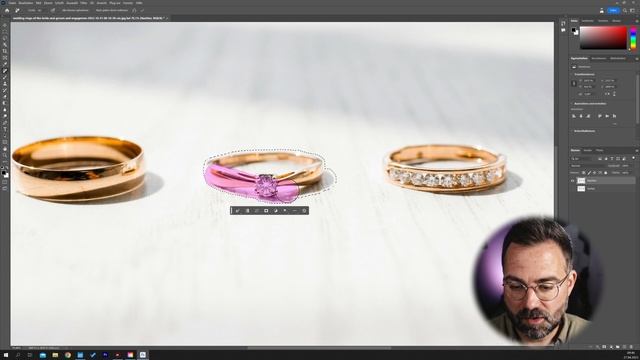Click the rotation angle input field
This screenshot has width=640, height=360.
588,94
